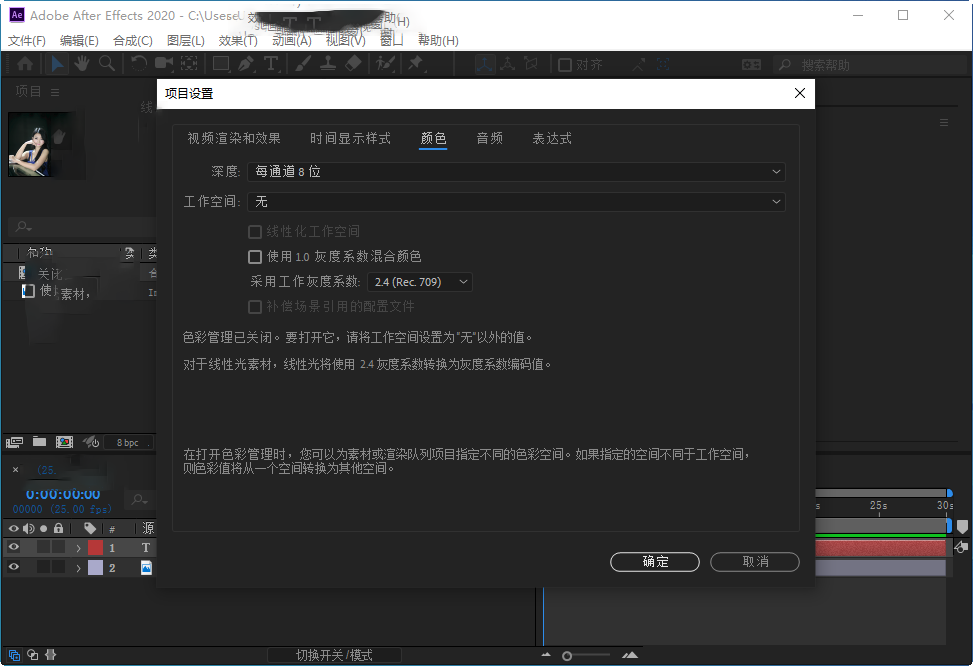Open the 工作空间 无 dropdown
Image resolution: width=973 pixels, height=666 pixels.
pyautogui.click(x=516, y=202)
